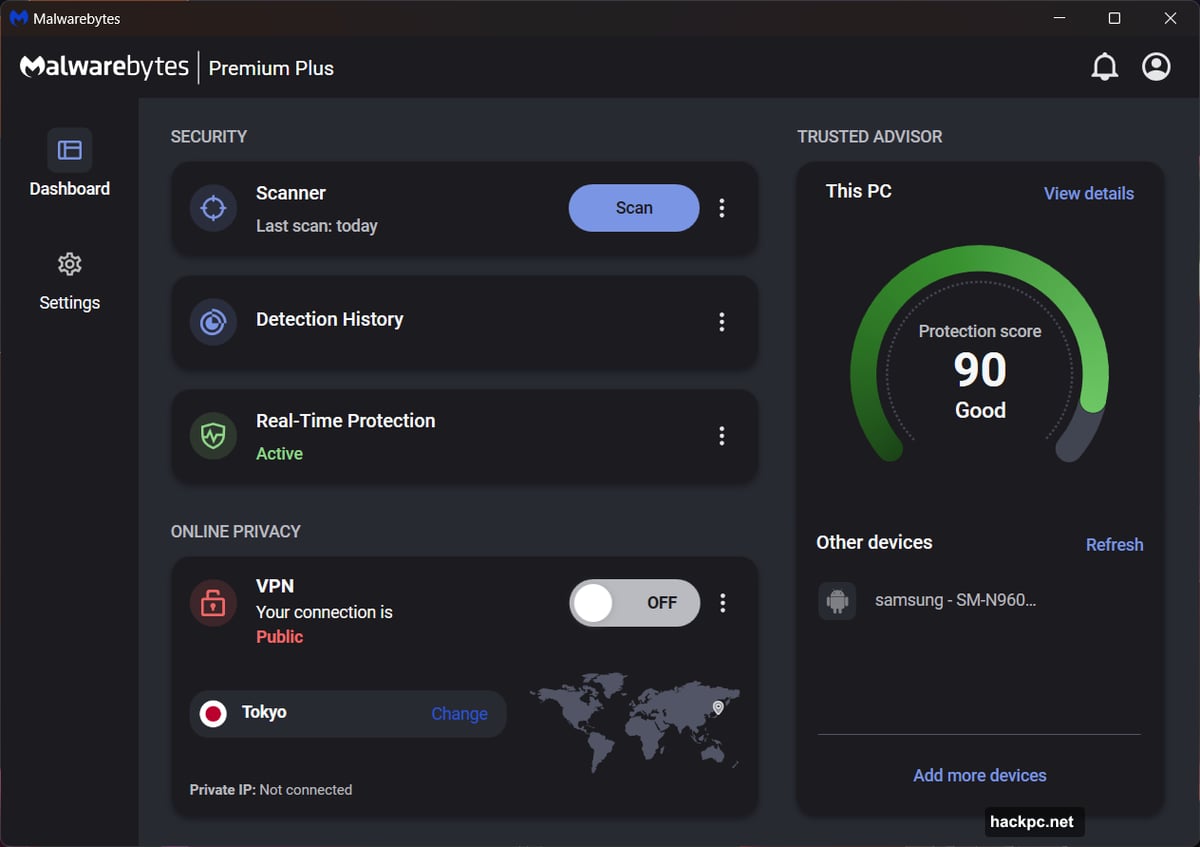Click the Japan flag icon for Tokyo server

213,713
